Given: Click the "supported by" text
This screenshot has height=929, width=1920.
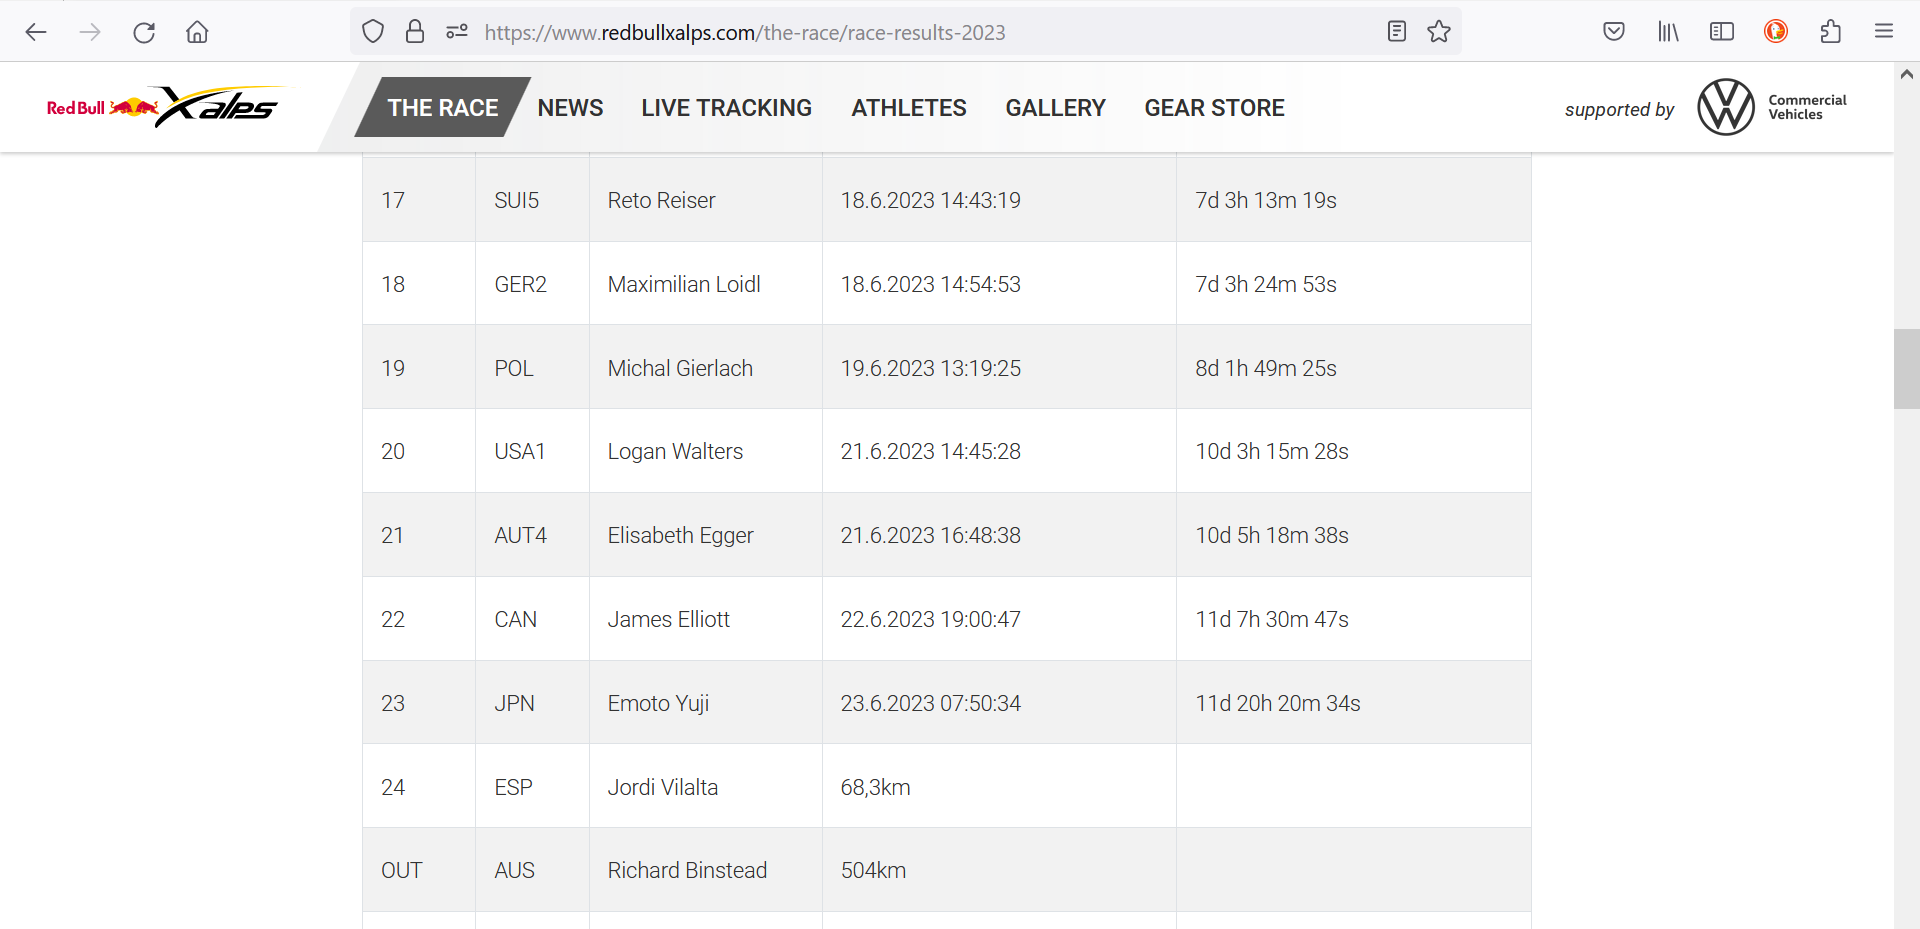Looking at the screenshot, I should pos(1619,109).
